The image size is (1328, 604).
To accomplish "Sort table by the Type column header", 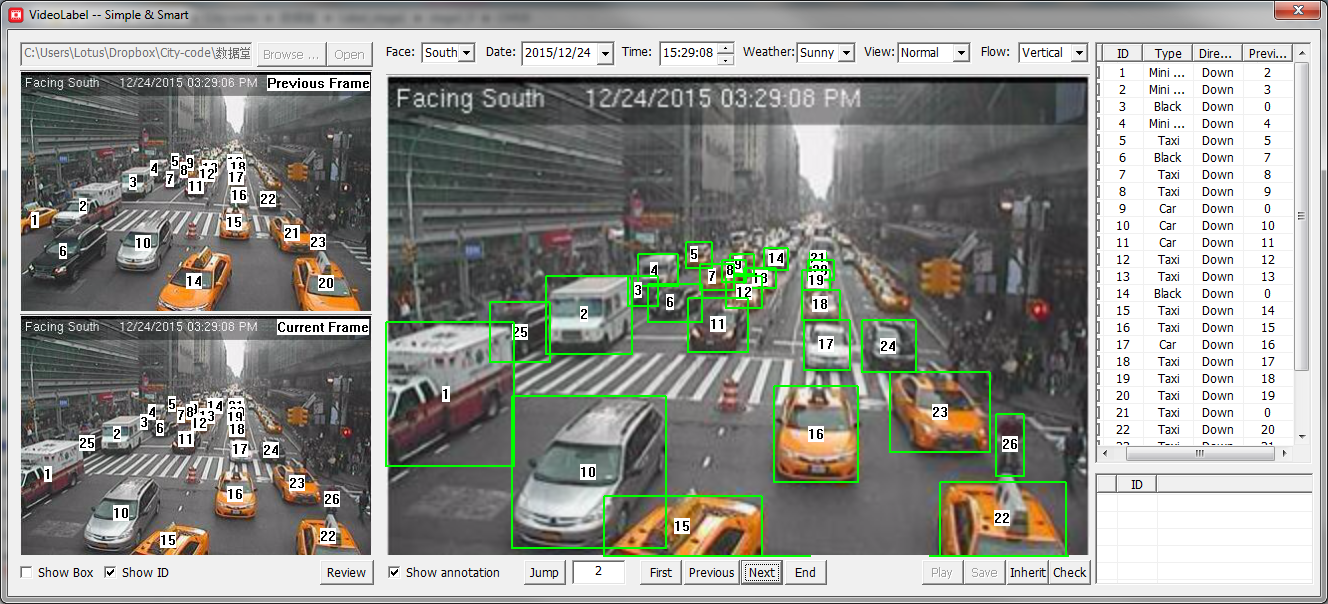I will pyautogui.click(x=1167, y=54).
